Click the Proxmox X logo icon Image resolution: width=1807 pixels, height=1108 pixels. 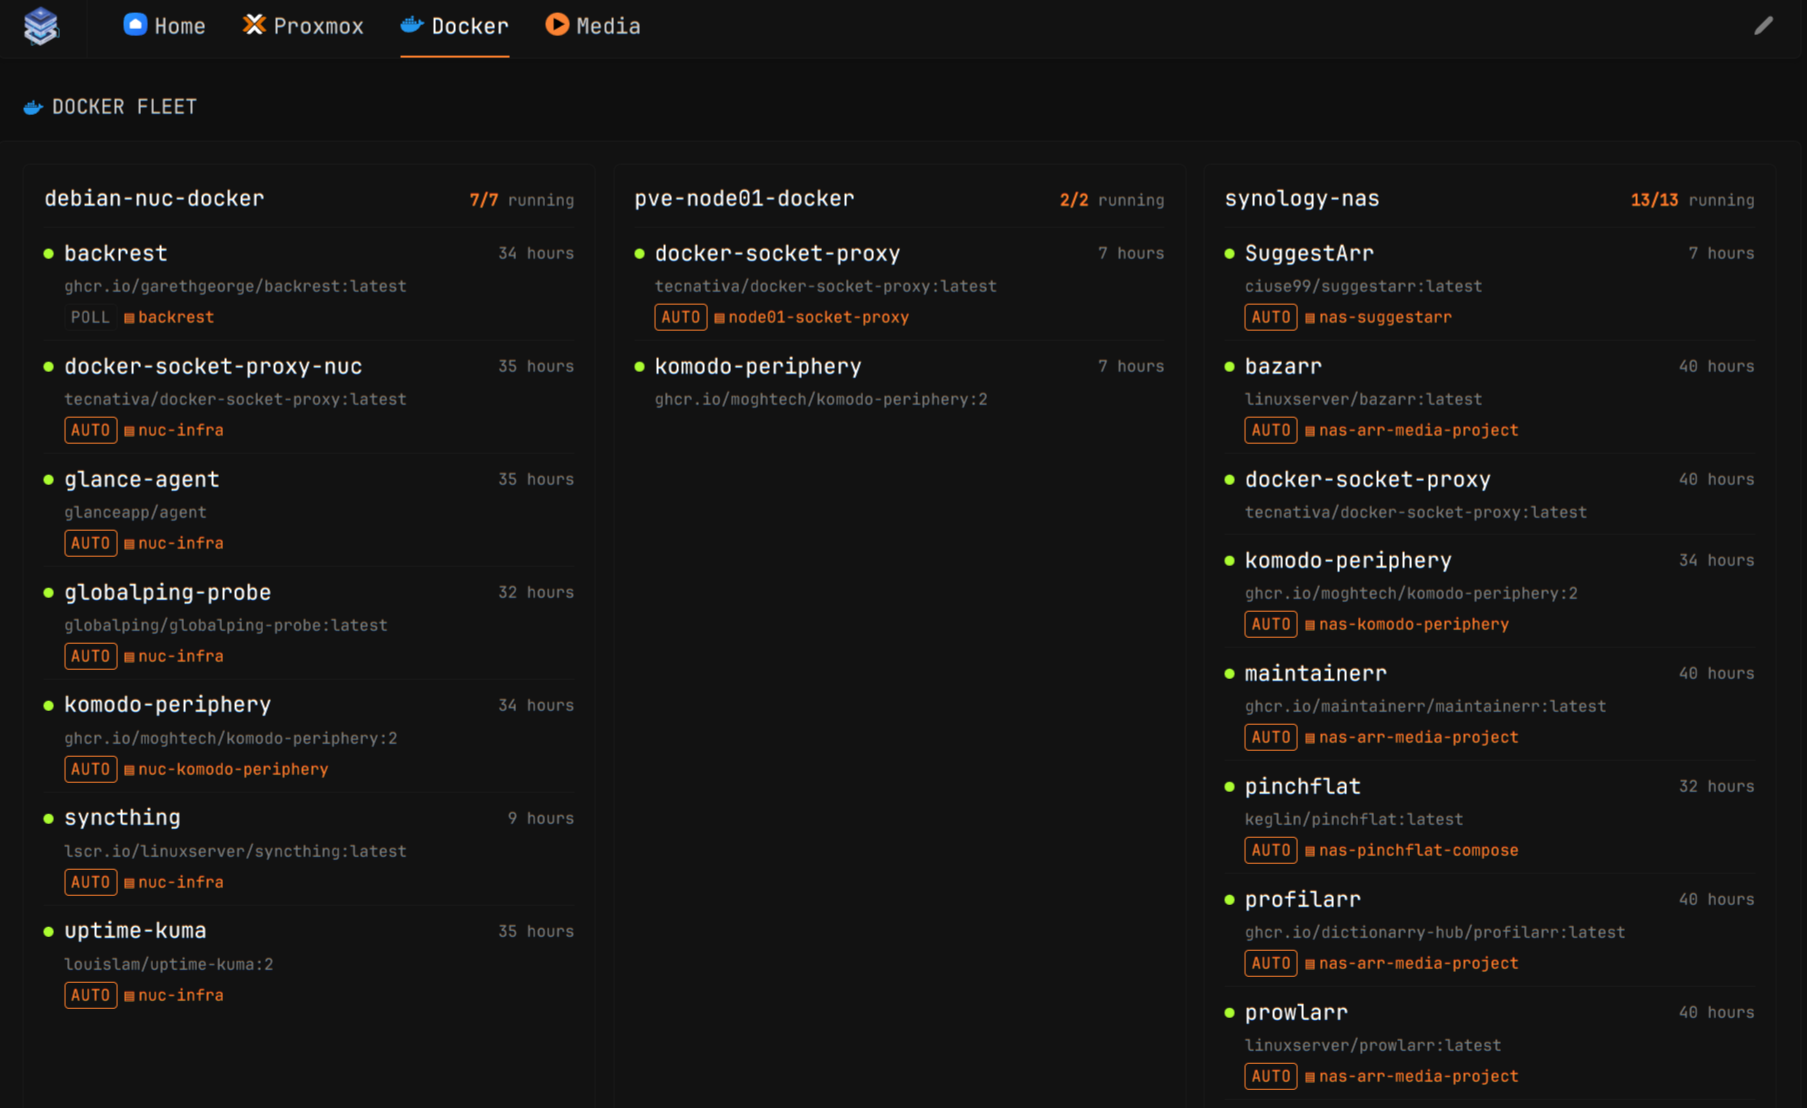coord(254,25)
